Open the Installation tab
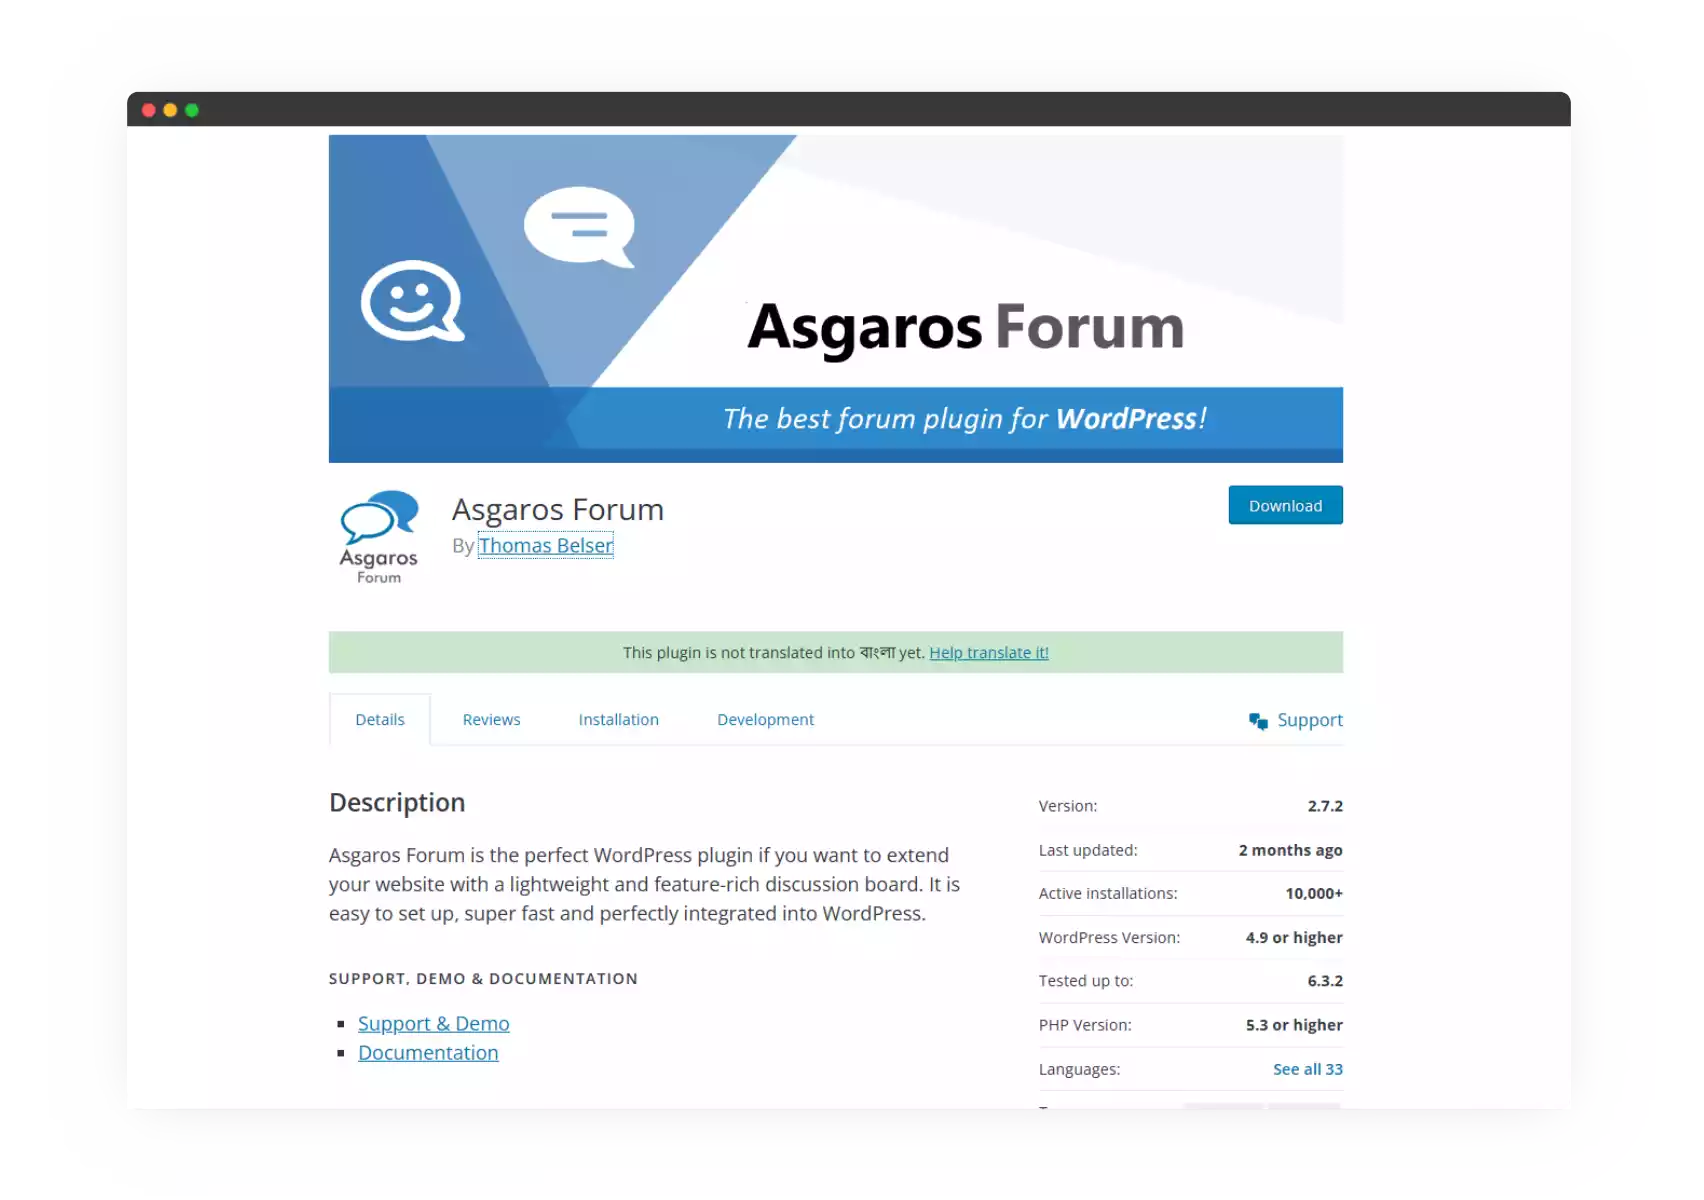This screenshot has width=1704, height=1200. (618, 719)
